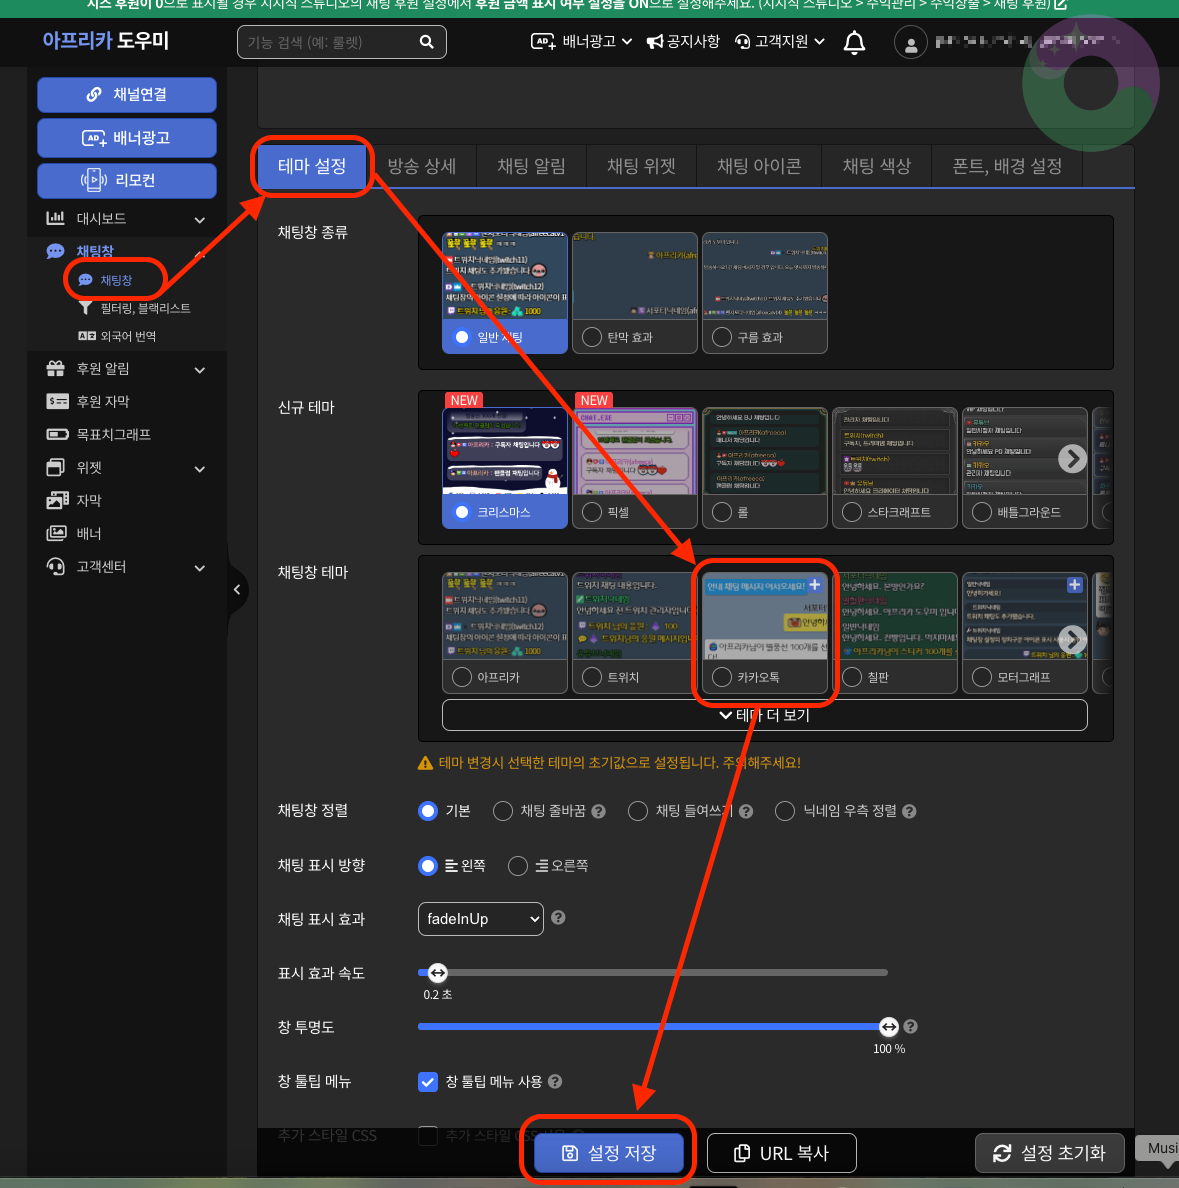Select 오른쪽 chat display direction

click(518, 866)
